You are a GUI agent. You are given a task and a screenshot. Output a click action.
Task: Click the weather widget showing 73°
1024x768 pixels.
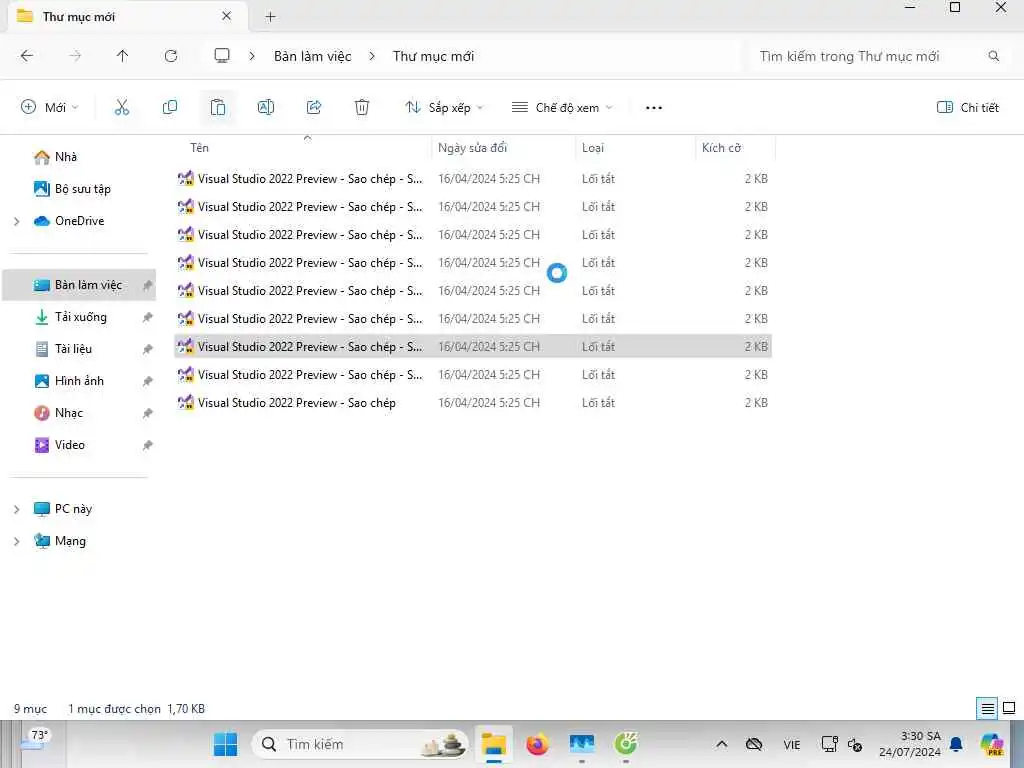point(35,739)
